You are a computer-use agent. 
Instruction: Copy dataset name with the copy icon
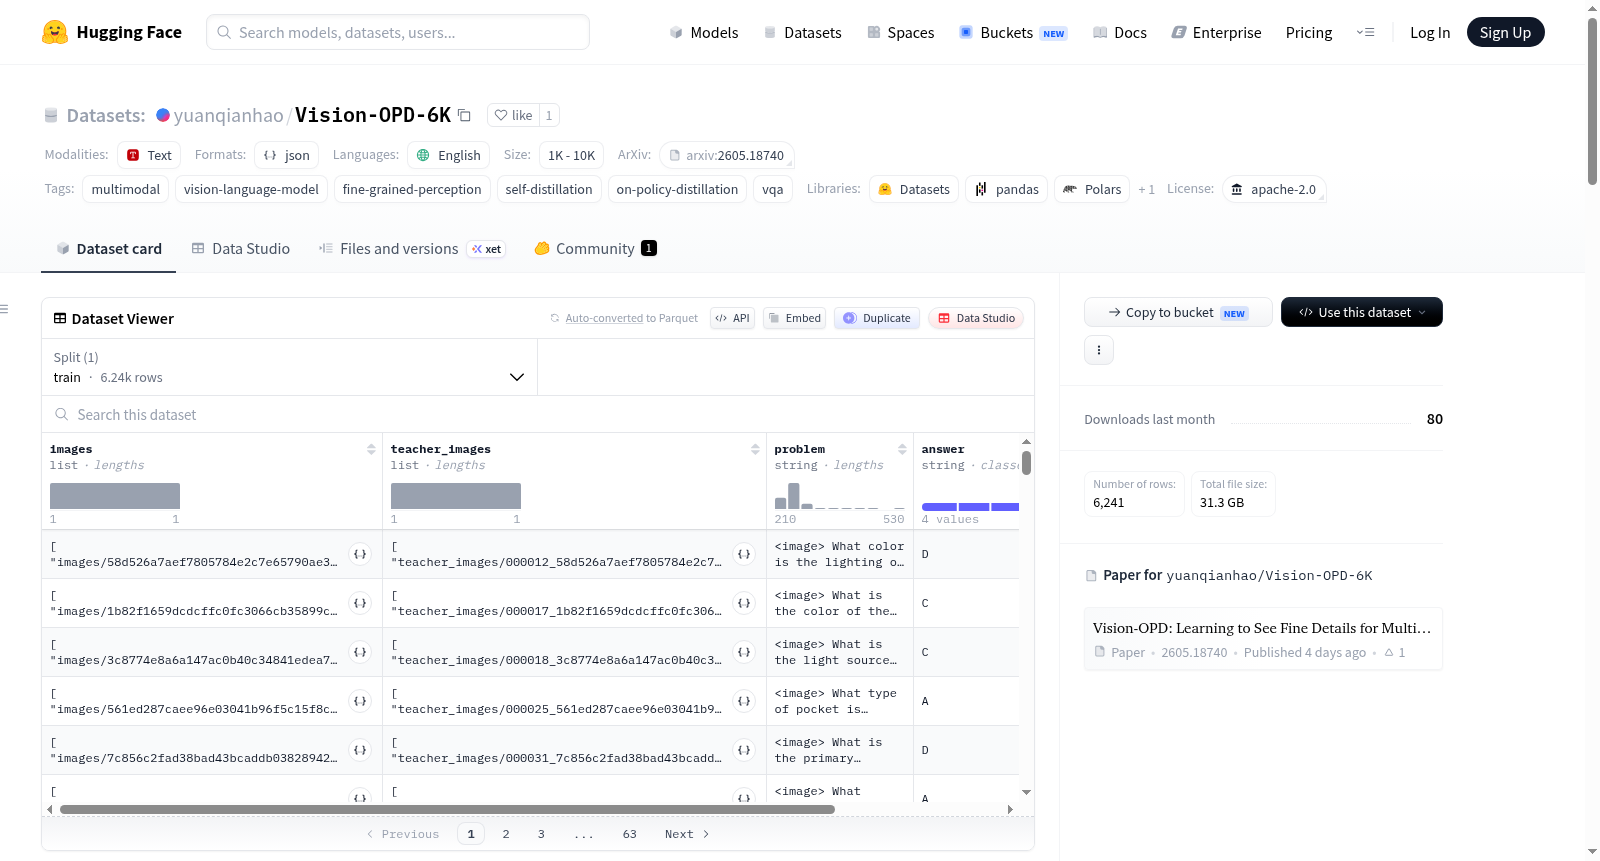pyautogui.click(x=465, y=115)
